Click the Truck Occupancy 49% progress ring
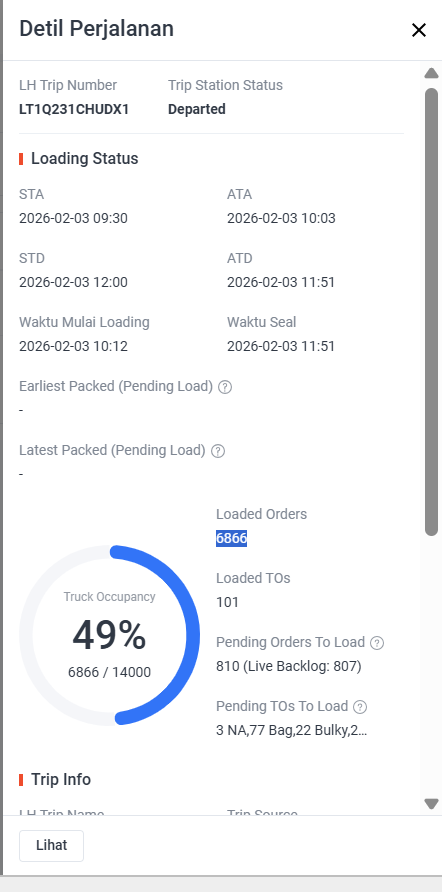The width and height of the screenshot is (442, 892). pyautogui.click(x=109, y=635)
